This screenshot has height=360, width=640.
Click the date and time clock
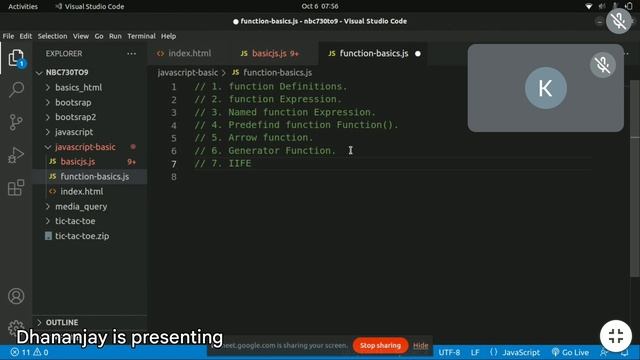coord(320,6)
